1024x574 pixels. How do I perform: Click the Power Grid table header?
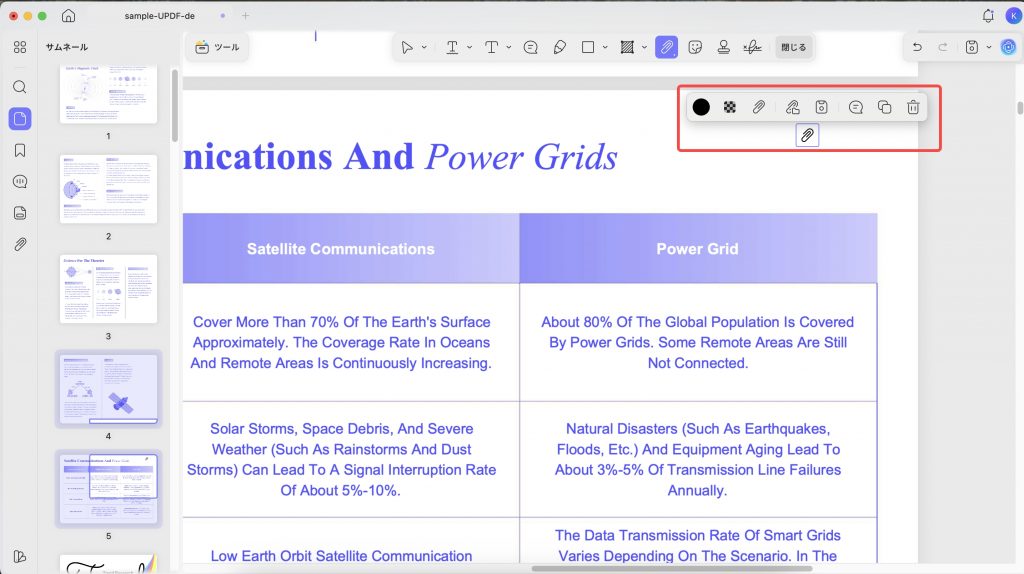pyautogui.click(x=697, y=249)
